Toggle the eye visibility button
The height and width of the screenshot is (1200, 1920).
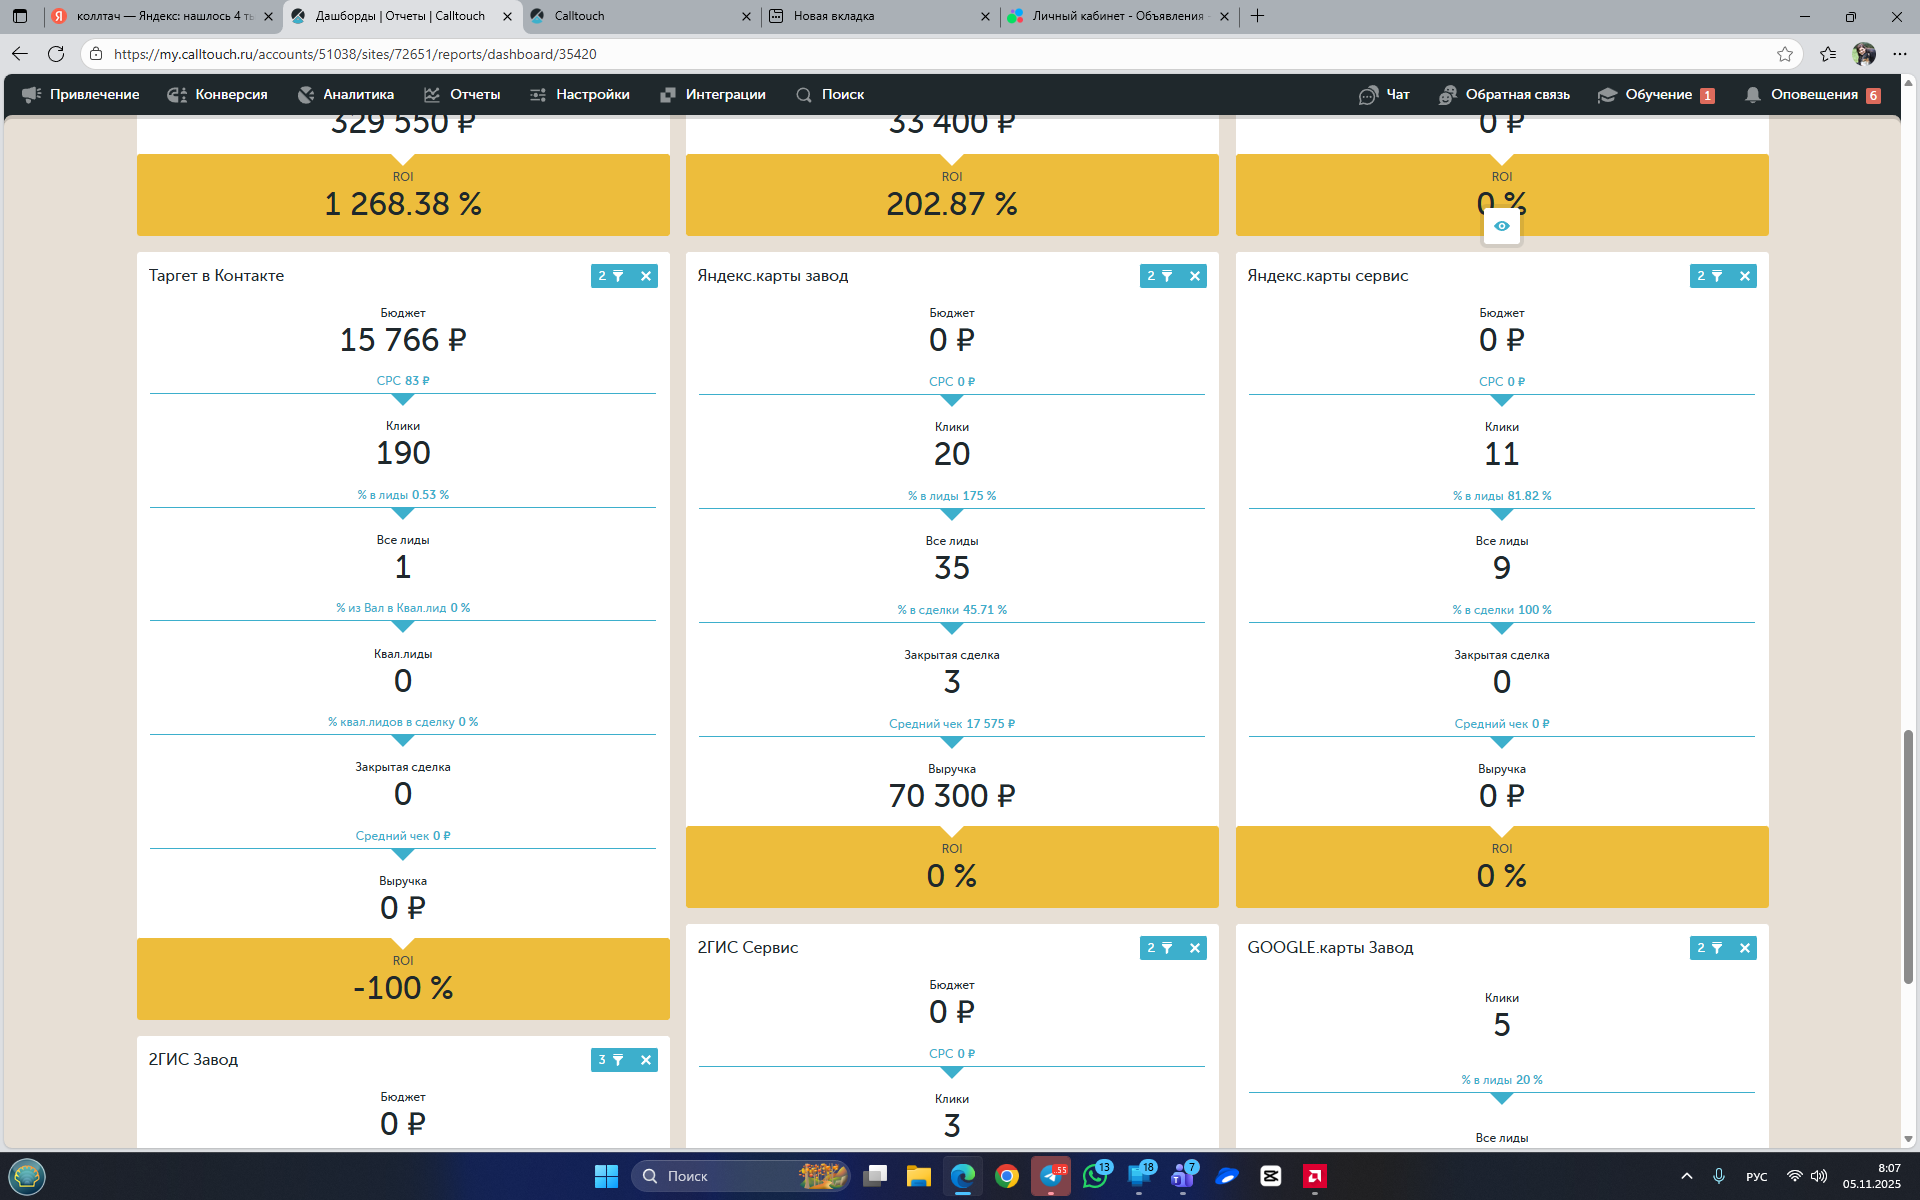(1502, 227)
